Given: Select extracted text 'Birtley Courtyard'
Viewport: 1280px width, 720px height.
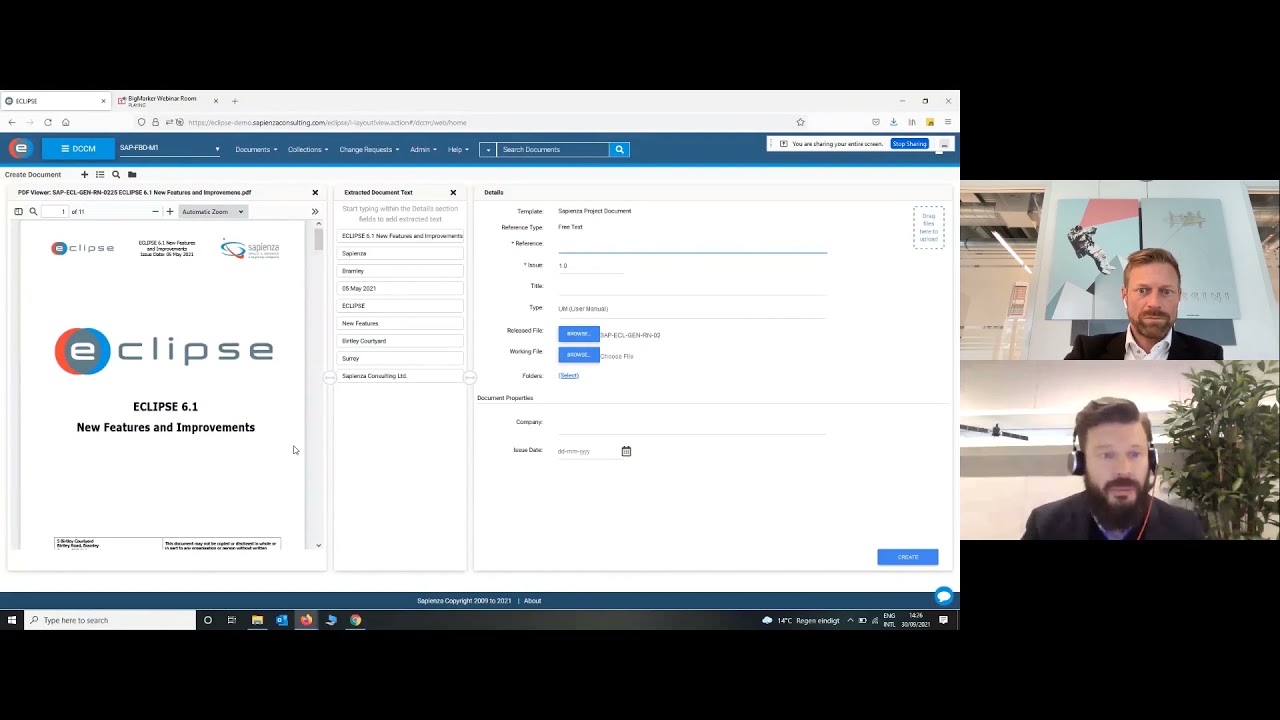Looking at the screenshot, I should tap(402, 341).
